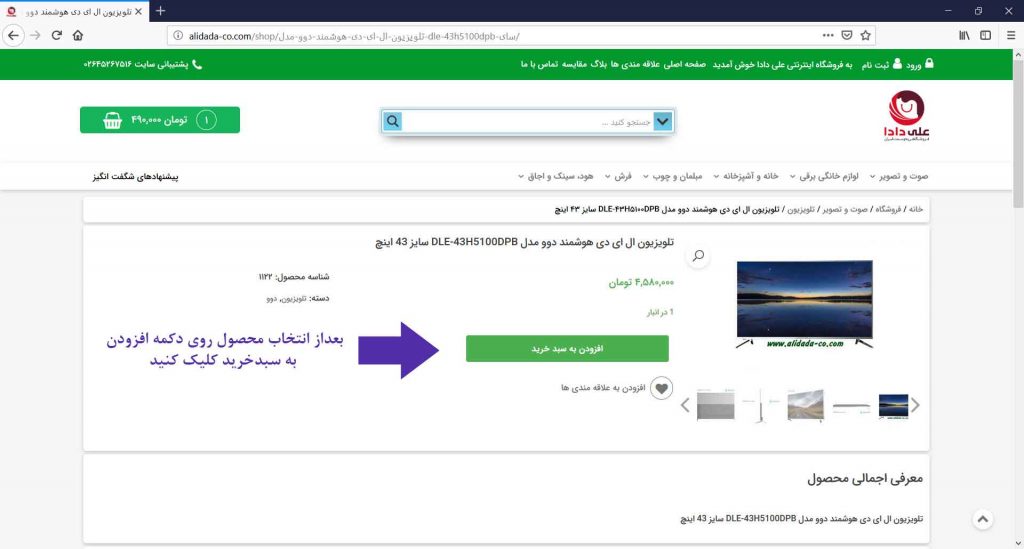Expand مبلمان و چوب category menu
The height and width of the screenshot is (549, 1024).
click(673, 176)
